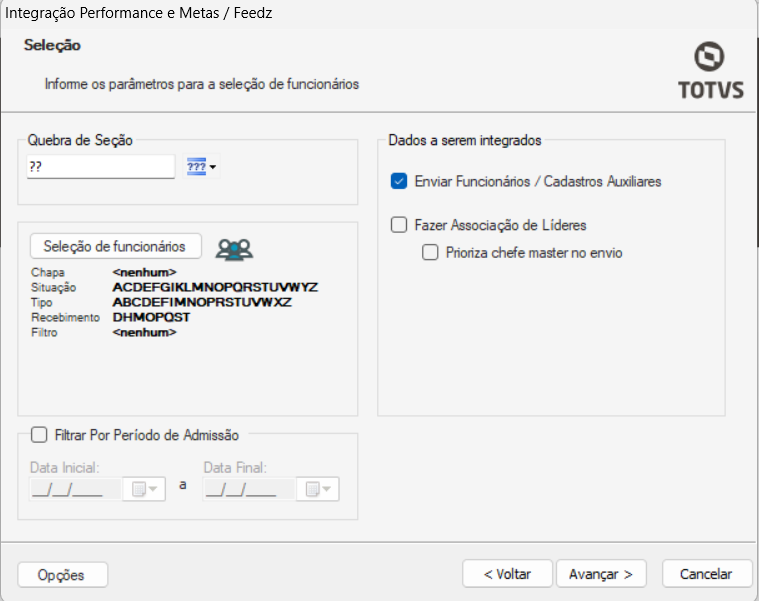
Task: Click the Filtro <nenhum> value
Action: coord(144,332)
